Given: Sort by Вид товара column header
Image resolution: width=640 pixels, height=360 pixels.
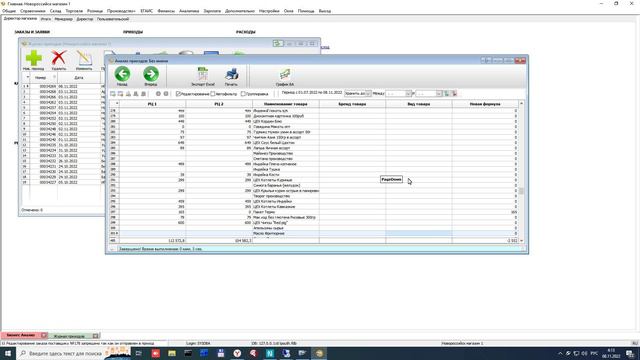Looking at the screenshot, I should pyautogui.click(x=419, y=104).
